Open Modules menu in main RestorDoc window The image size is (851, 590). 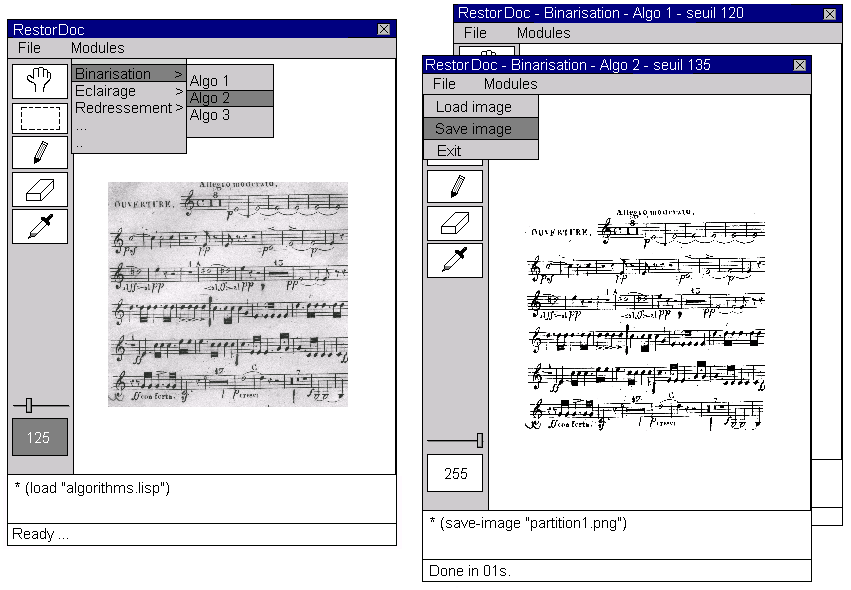pyautogui.click(x=98, y=48)
